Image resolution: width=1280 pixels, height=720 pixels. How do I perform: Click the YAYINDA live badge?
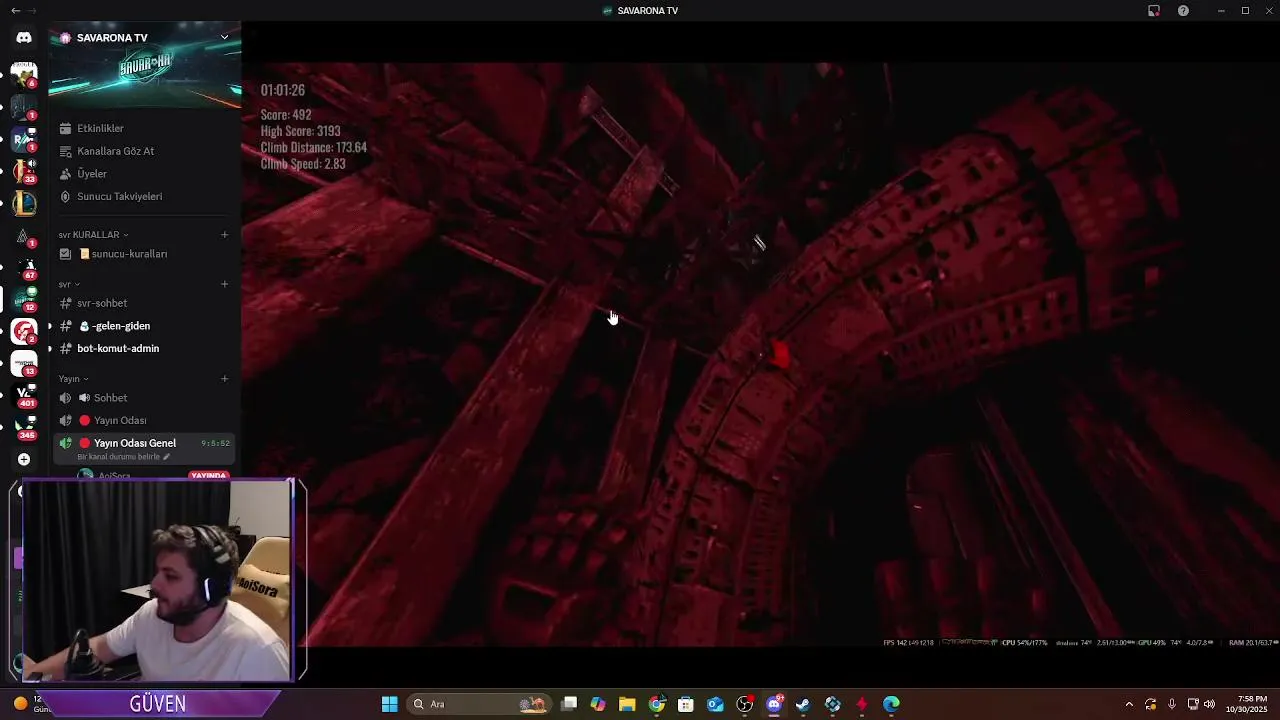pos(209,476)
